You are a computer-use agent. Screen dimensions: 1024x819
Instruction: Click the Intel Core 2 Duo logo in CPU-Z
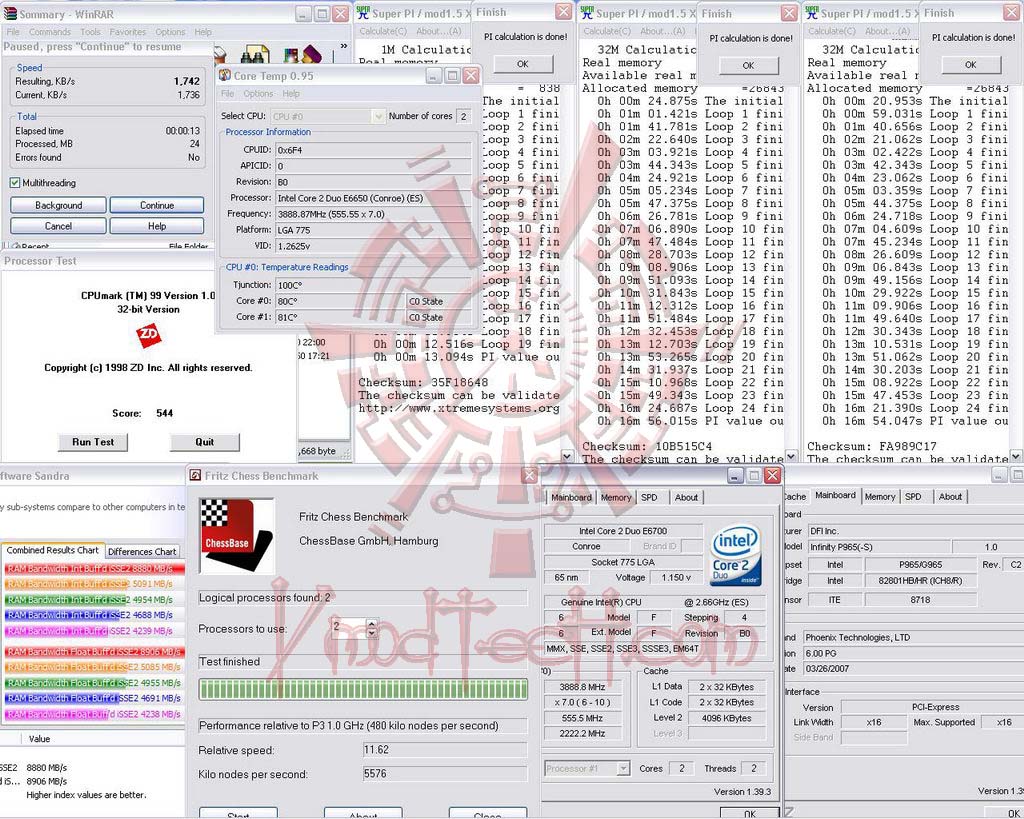point(736,556)
